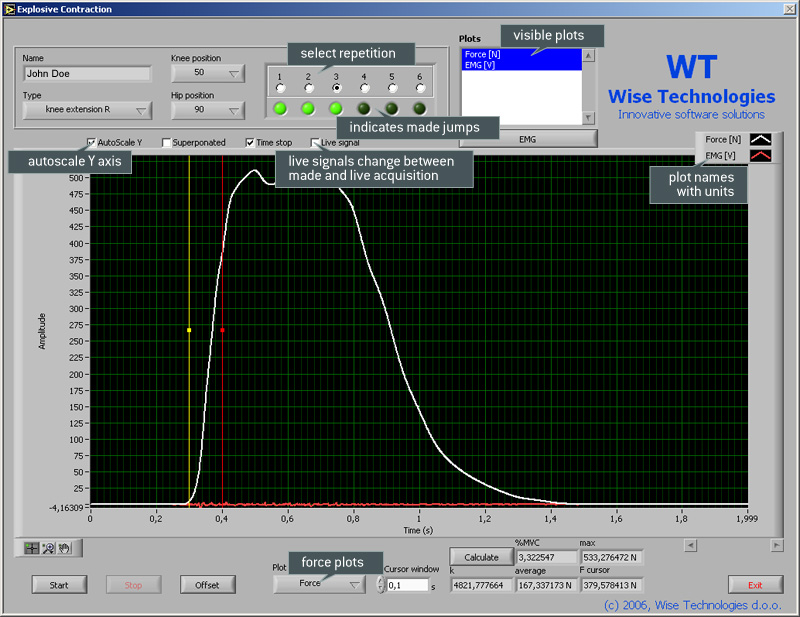
Task: Open the Type knee extension R dropdown
Action: coord(87,110)
